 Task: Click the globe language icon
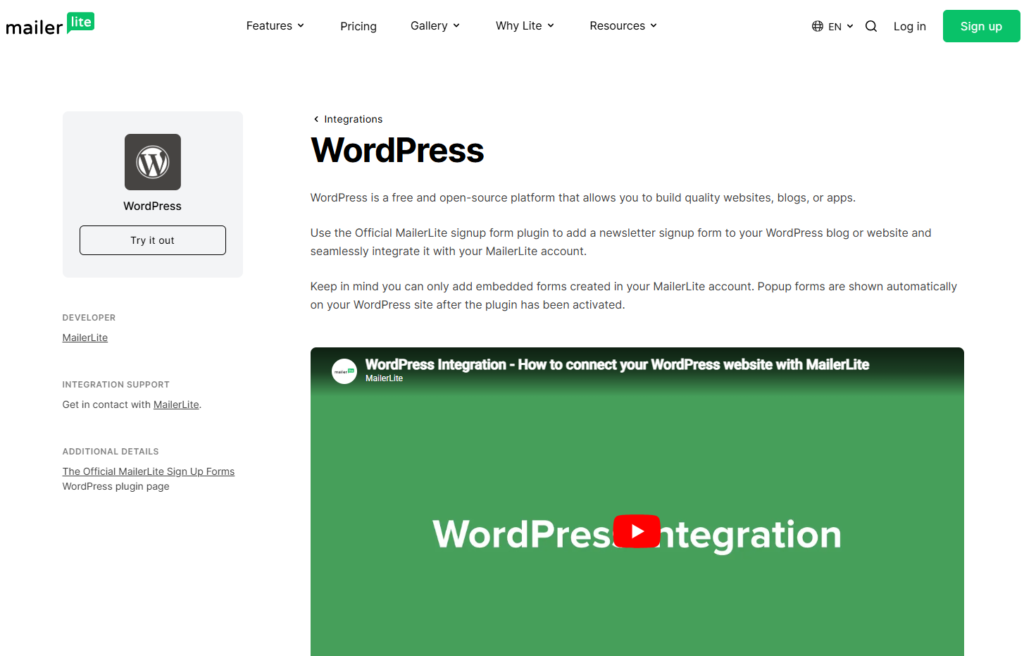[817, 26]
